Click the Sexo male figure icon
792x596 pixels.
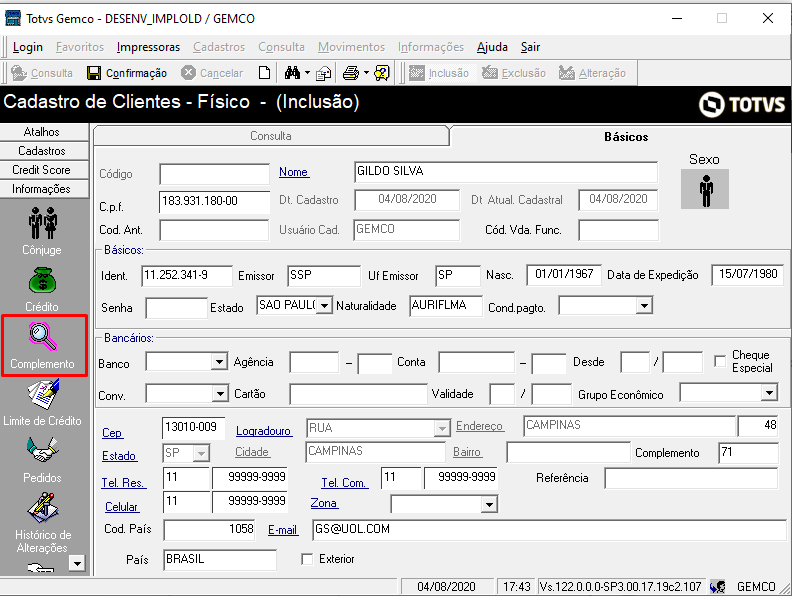[705, 189]
